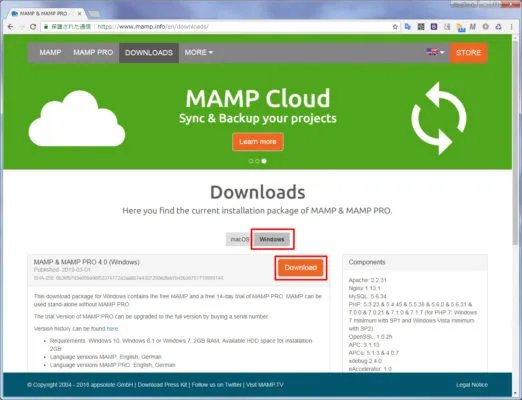Click the 'Apache: 2.2.31' component entry
This screenshot has width=522, height=400.
368,280
